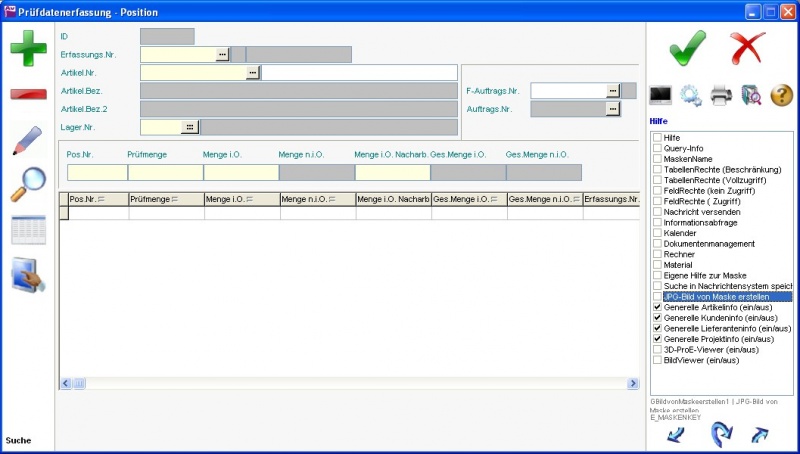Image resolution: width=800 pixels, height=454 pixels.
Task: Click the green checkmark confirm icon
Action: 687,47
